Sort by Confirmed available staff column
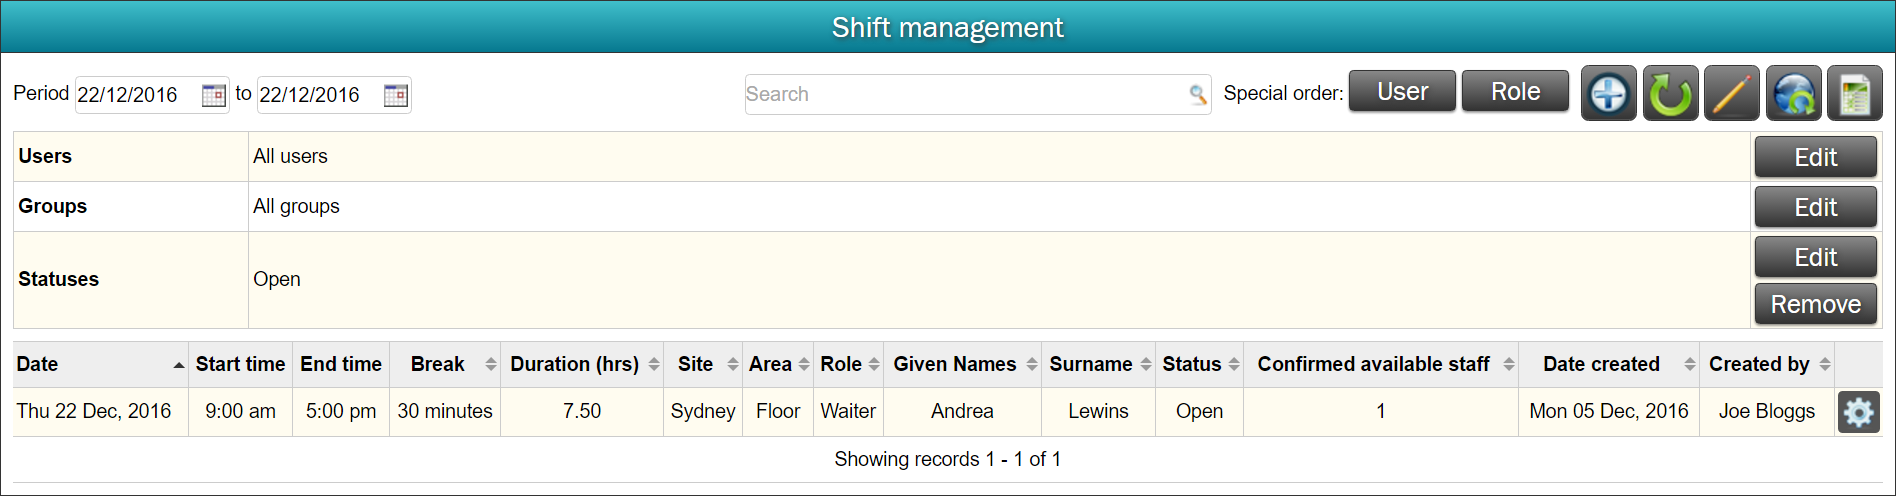The image size is (1896, 496). tap(1381, 364)
